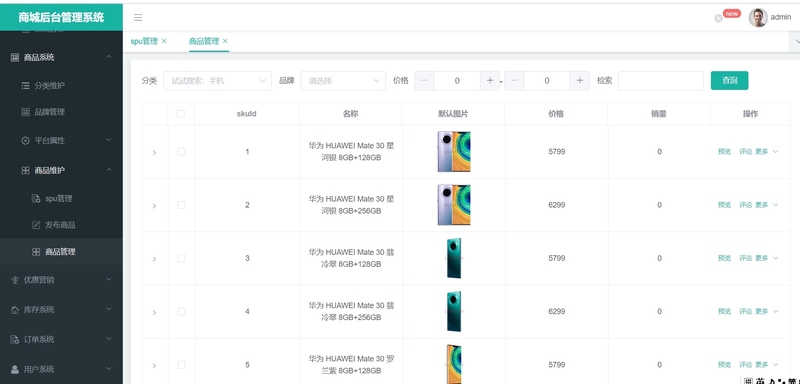
Task: Expand the row details for skuId 1
Action: pos(155,152)
